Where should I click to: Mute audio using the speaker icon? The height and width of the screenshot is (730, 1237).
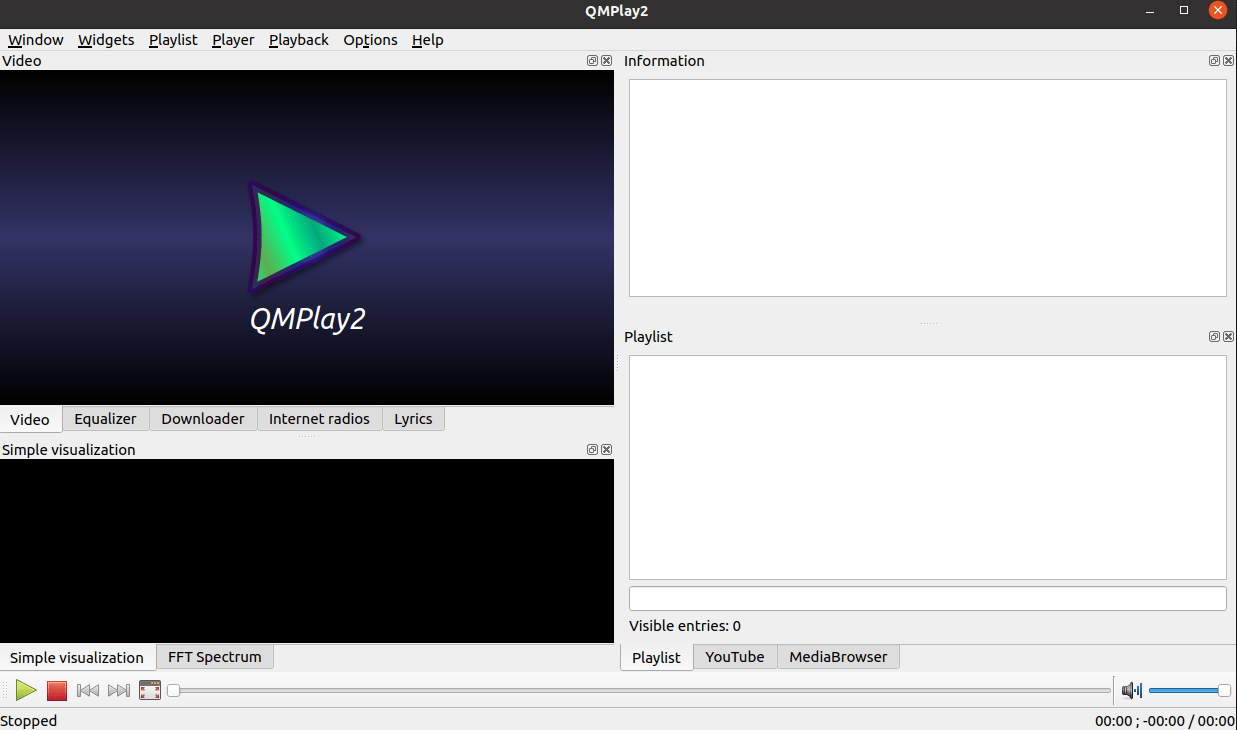(x=1132, y=690)
